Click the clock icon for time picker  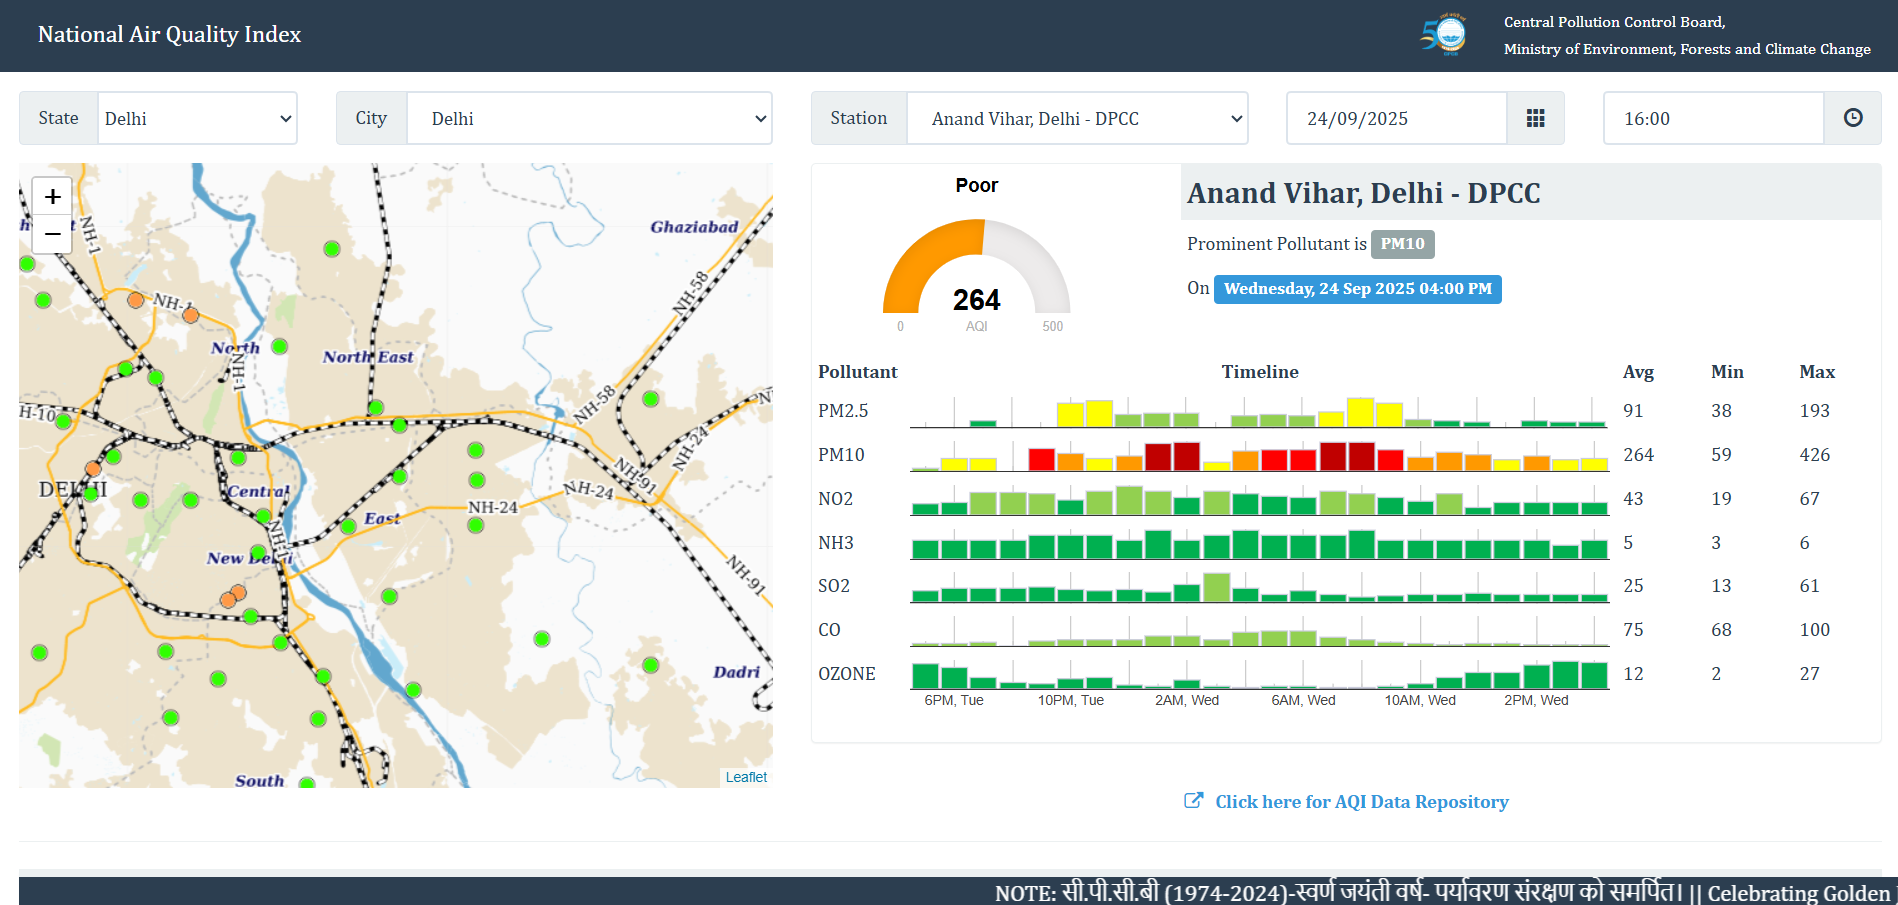pos(1852,119)
